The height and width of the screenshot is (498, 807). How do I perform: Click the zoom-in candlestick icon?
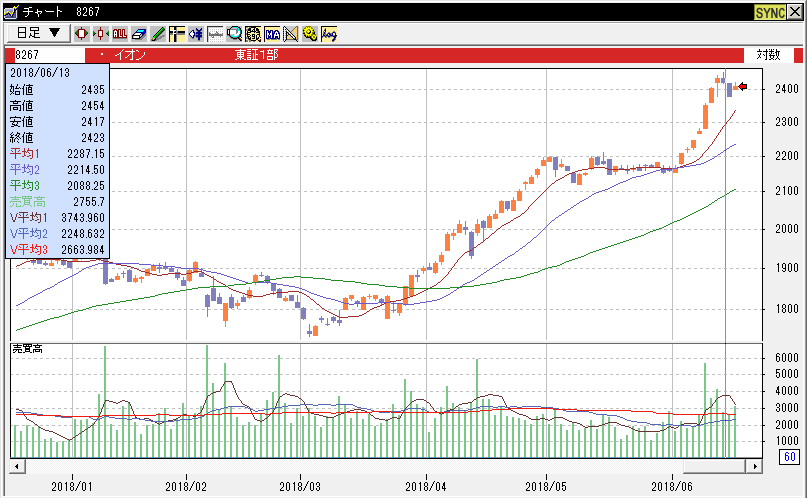(x=82, y=33)
